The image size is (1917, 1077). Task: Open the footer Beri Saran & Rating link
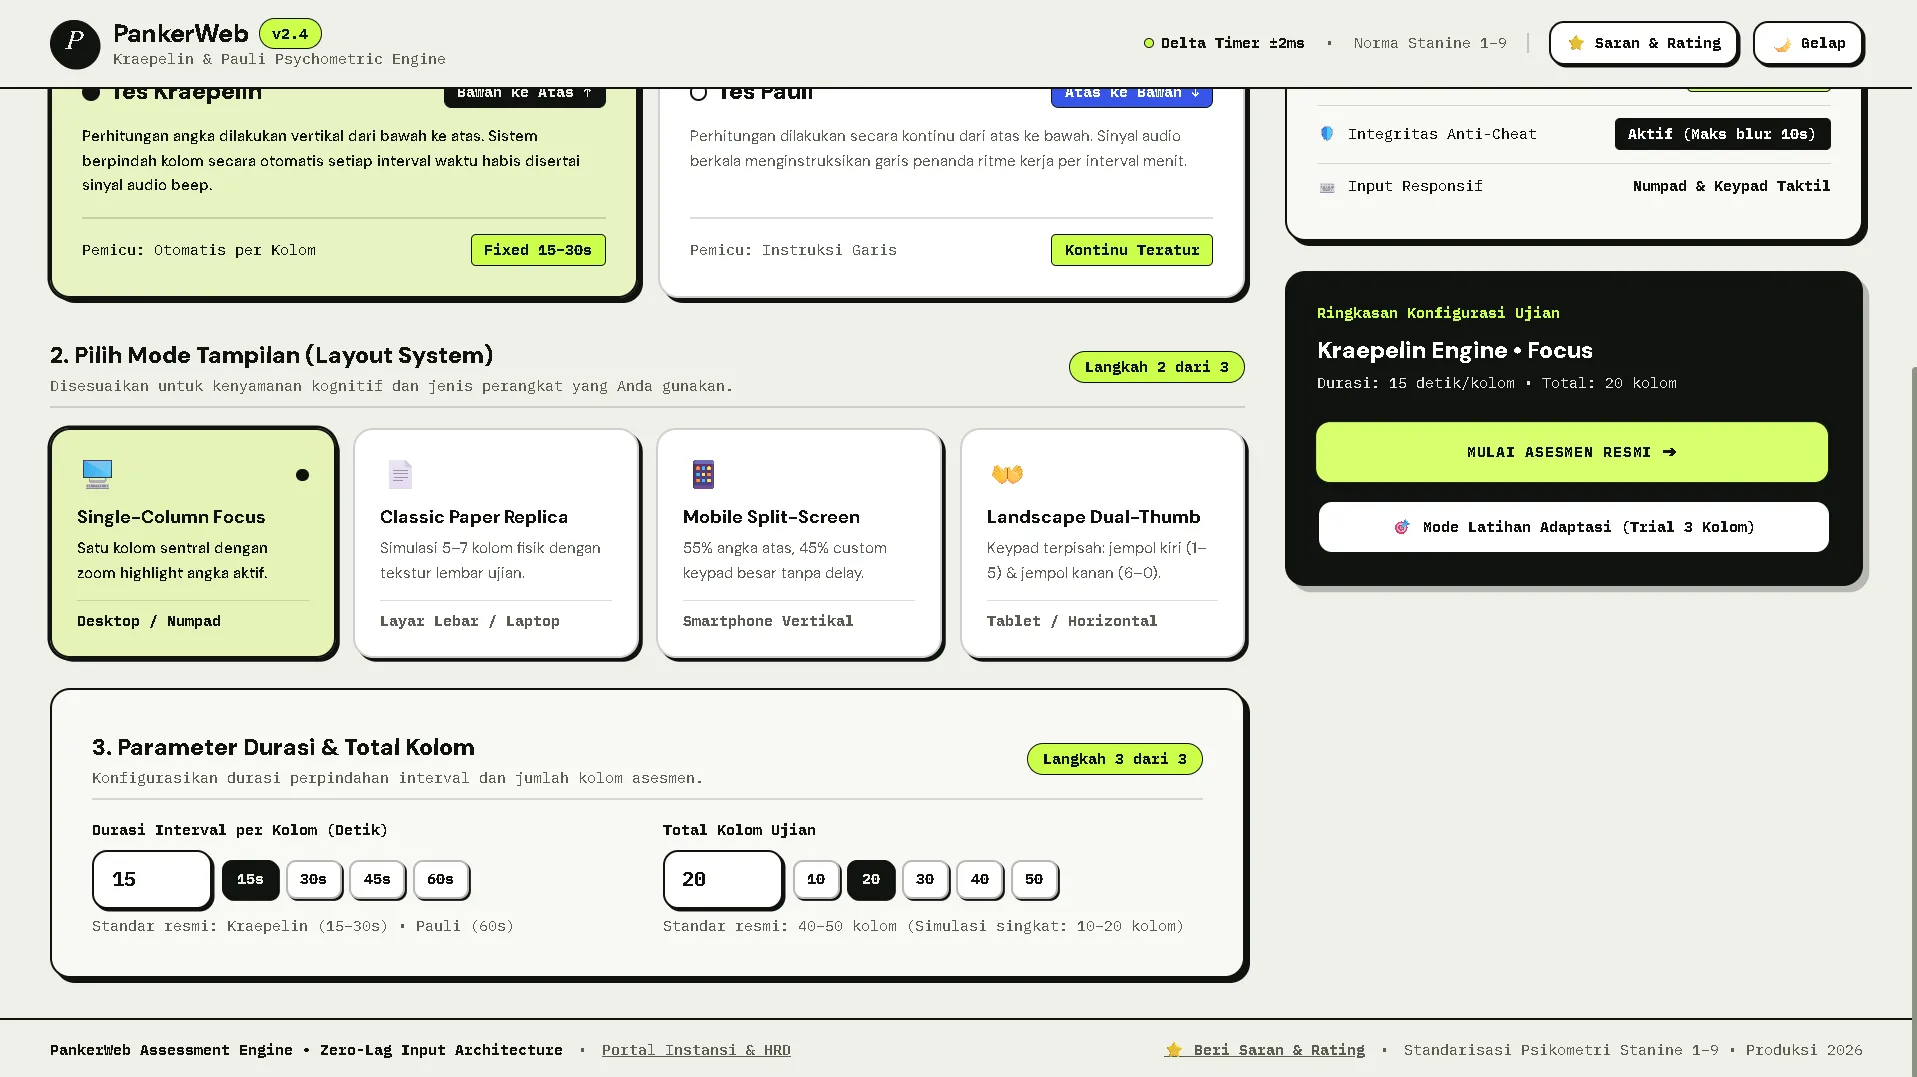coord(1265,1050)
